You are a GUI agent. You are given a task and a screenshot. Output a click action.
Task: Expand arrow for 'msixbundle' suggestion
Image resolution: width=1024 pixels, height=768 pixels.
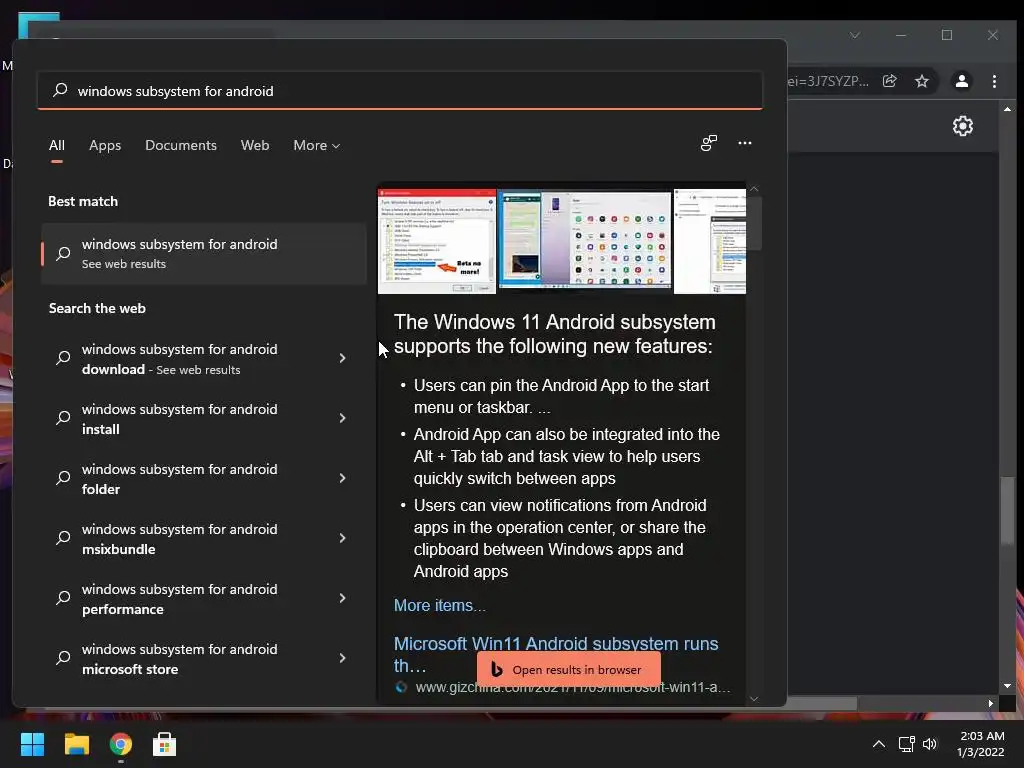tap(342, 538)
